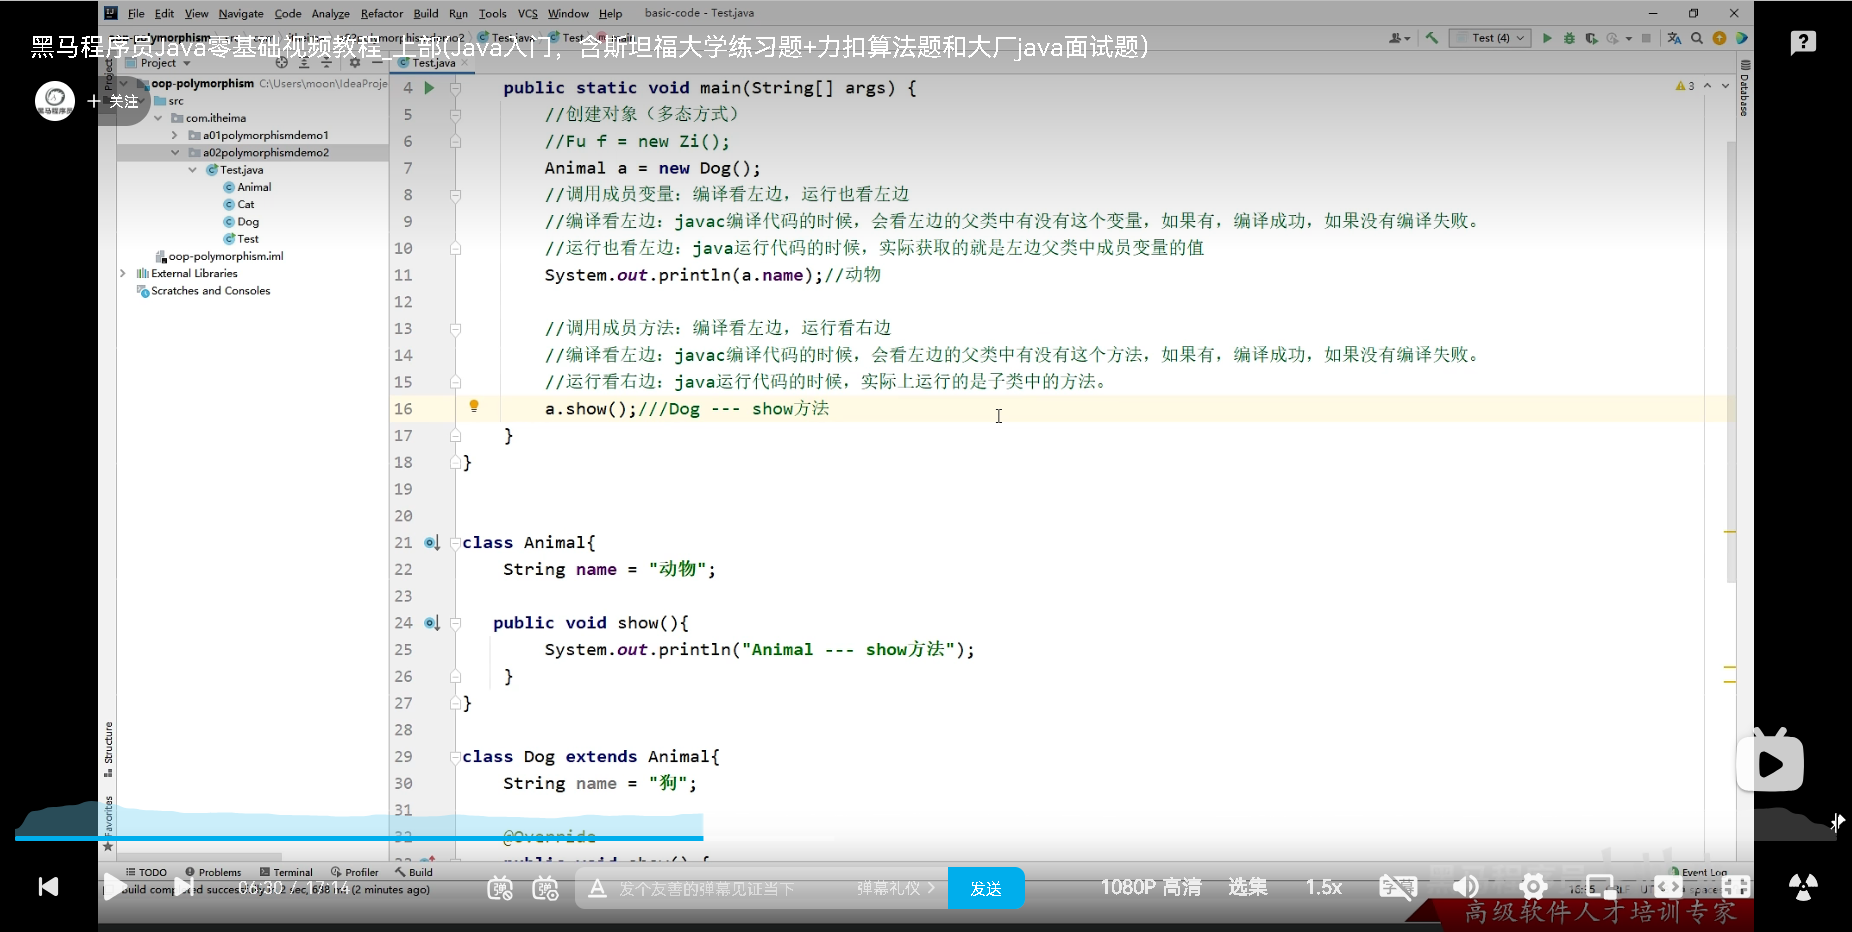Build project with hammer icon
The width and height of the screenshot is (1852, 932).
pos(1432,38)
